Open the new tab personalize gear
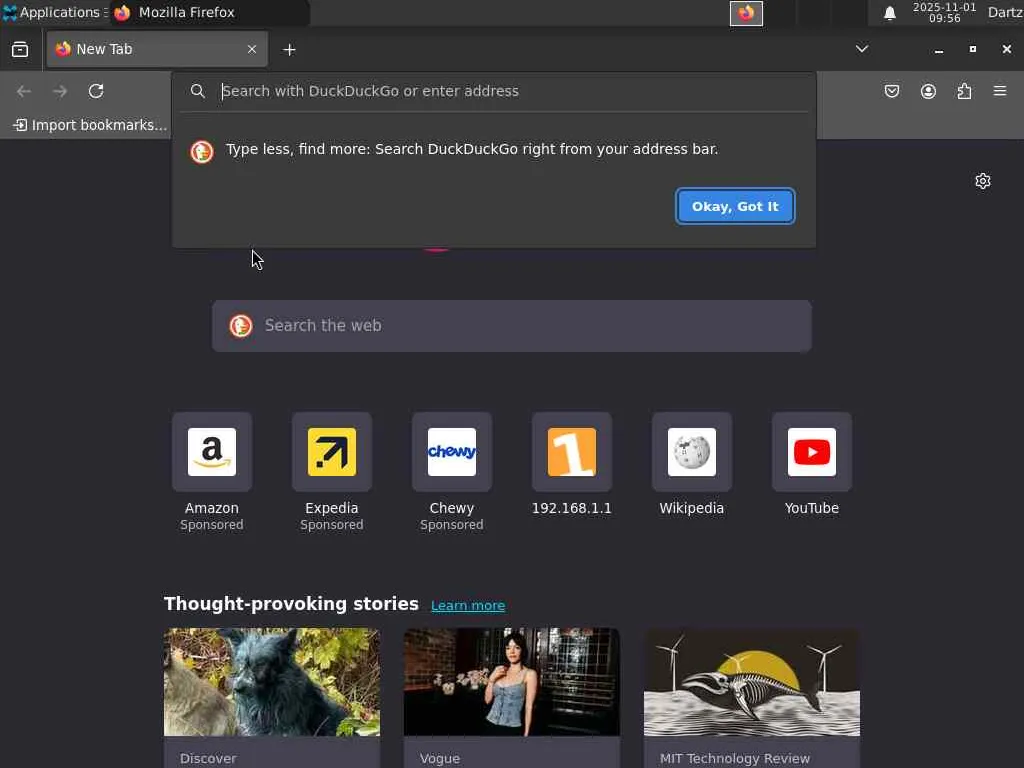Screen dimensions: 1024x768 click(x=983, y=181)
